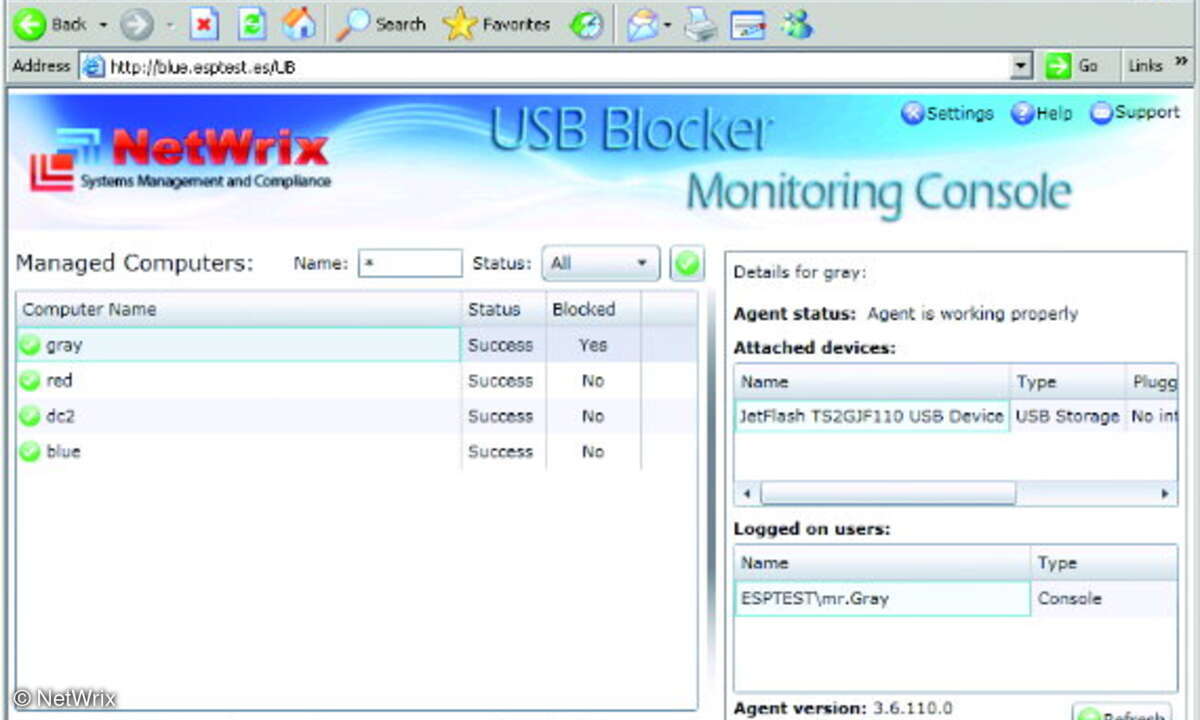Viewport: 1200px width, 720px height.
Task: Open the Back button history dropdown arrow
Action: 103,25
